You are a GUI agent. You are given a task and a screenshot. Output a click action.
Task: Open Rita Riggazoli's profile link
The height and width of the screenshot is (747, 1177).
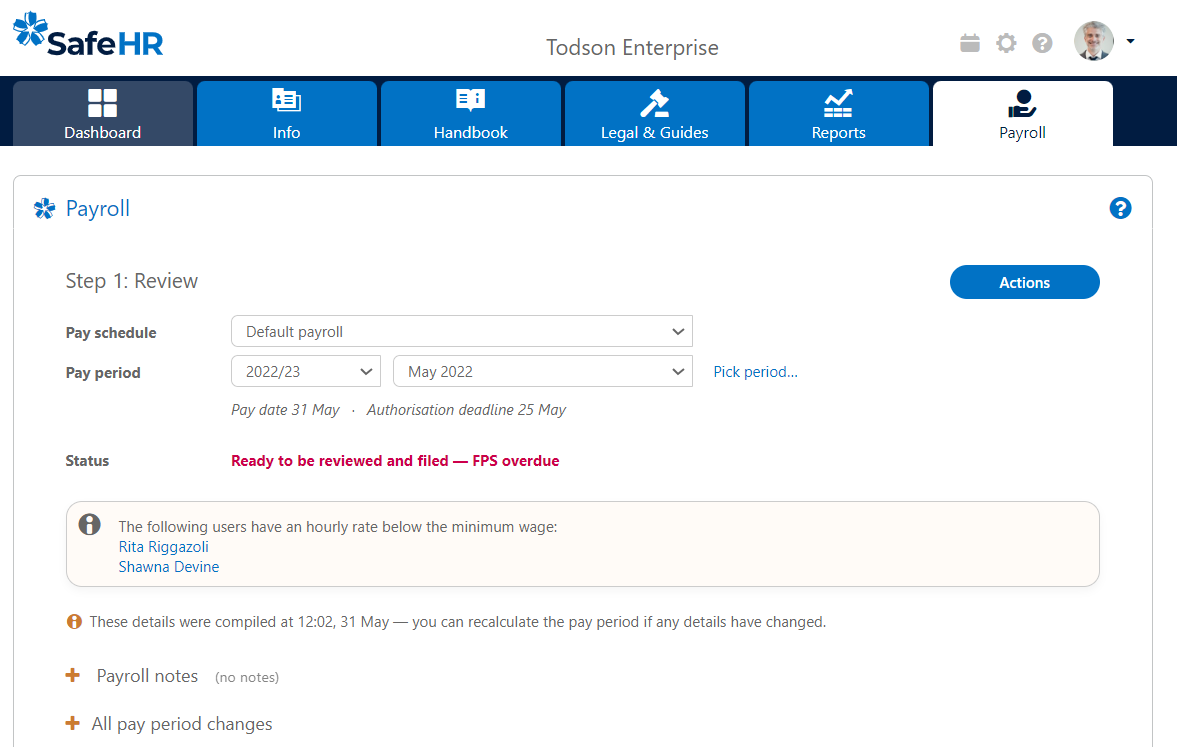(x=163, y=546)
